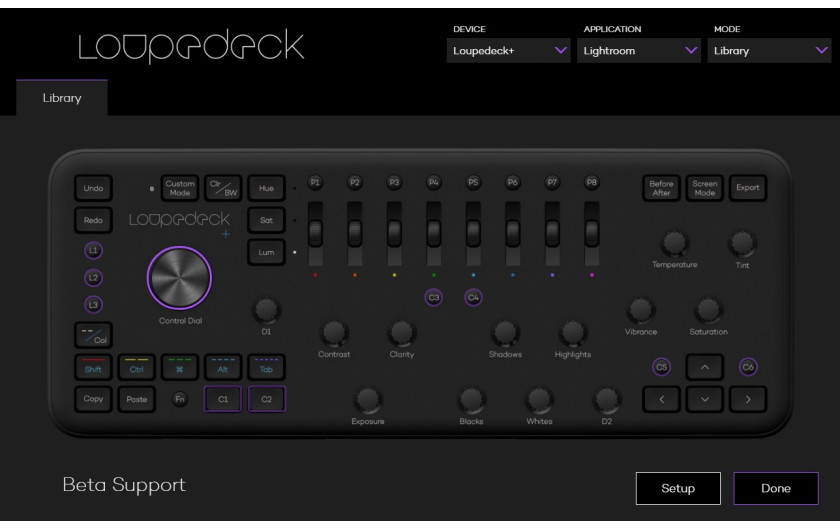Select the D1 dial knob

tap(266, 310)
